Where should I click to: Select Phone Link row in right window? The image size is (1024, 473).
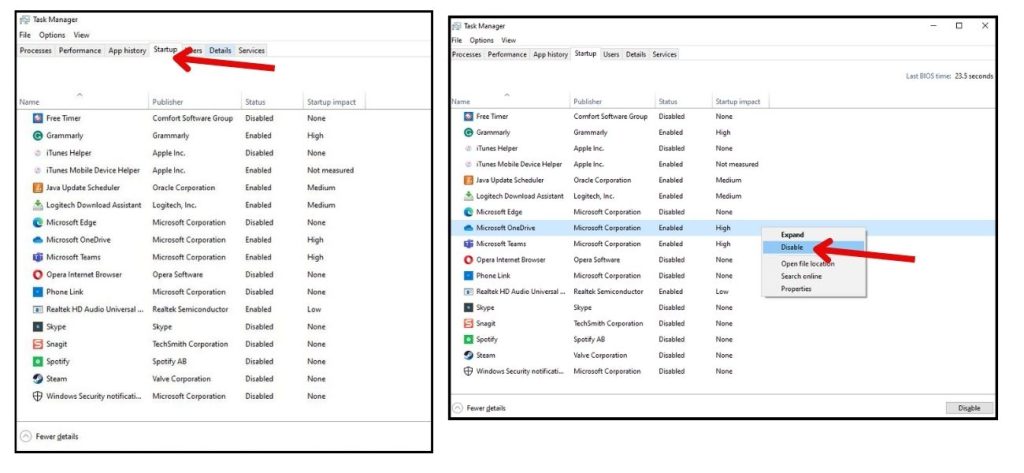tap(722, 276)
